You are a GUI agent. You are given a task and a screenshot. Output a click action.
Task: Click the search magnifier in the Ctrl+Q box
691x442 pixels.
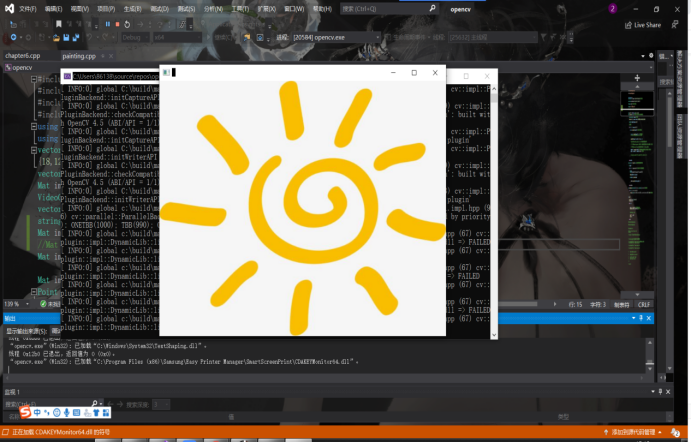(x=432, y=8)
